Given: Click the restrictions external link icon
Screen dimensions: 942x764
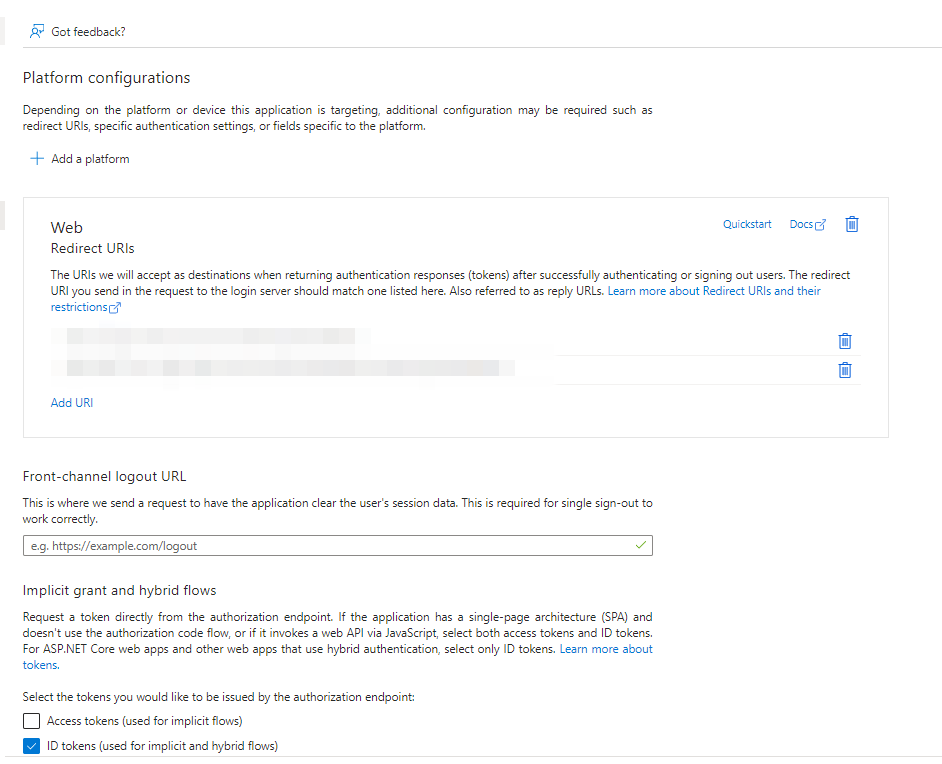Looking at the screenshot, I should pyautogui.click(x=115, y=308).
